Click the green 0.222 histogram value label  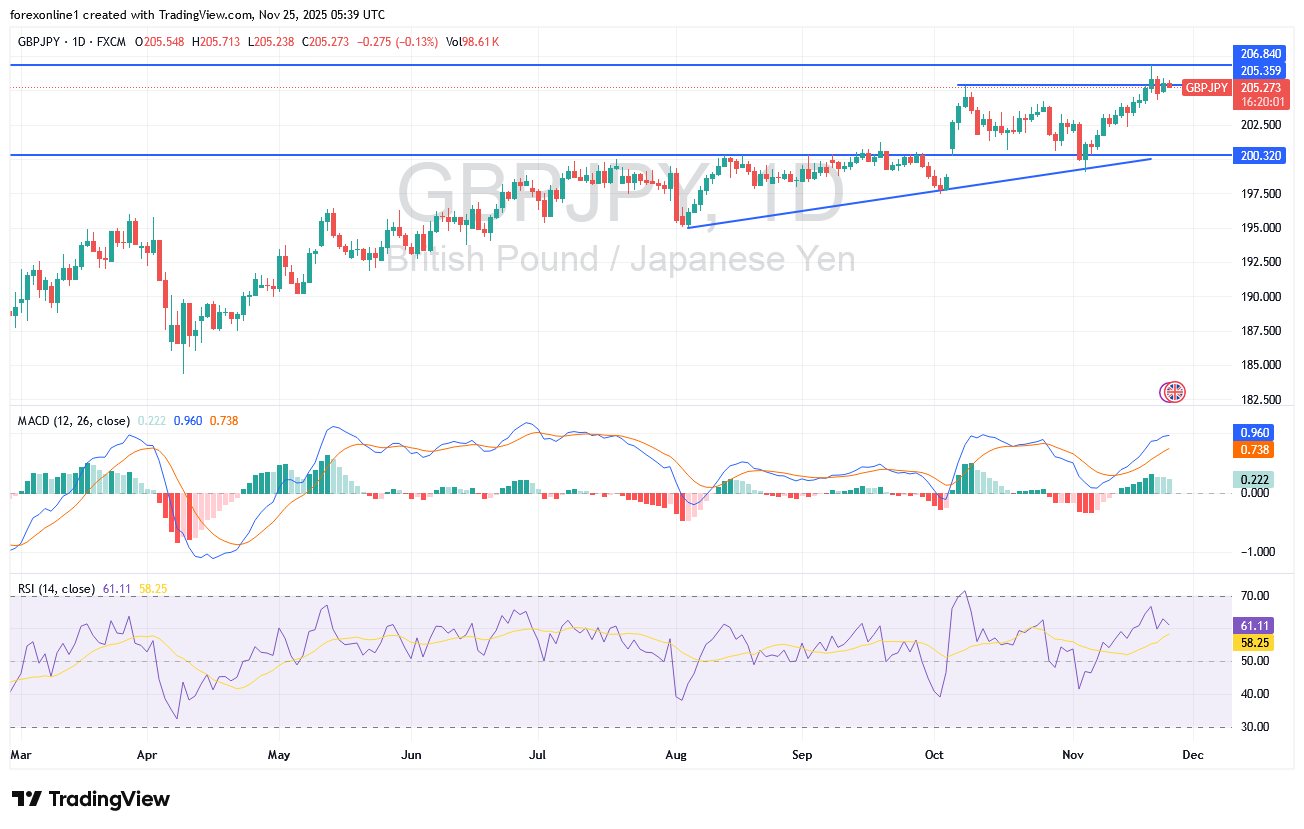click(1253, 480)
